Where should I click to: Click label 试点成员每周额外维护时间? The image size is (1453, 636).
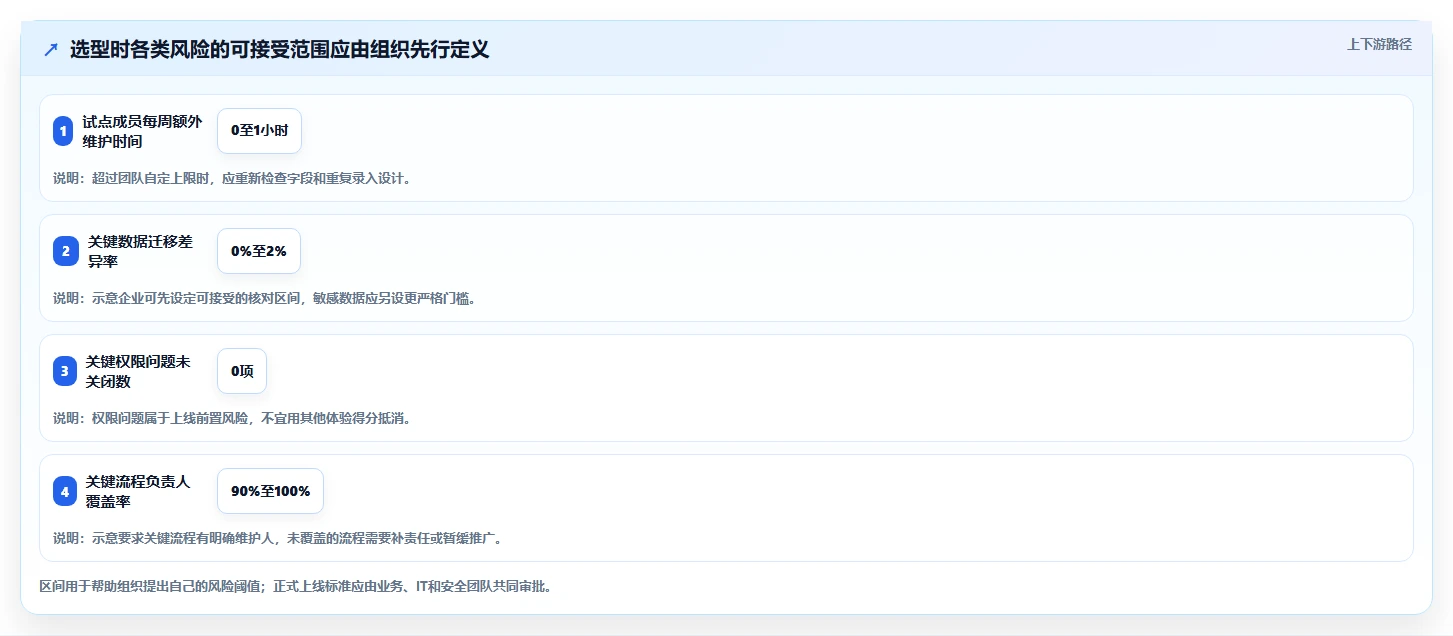point(142,131)
